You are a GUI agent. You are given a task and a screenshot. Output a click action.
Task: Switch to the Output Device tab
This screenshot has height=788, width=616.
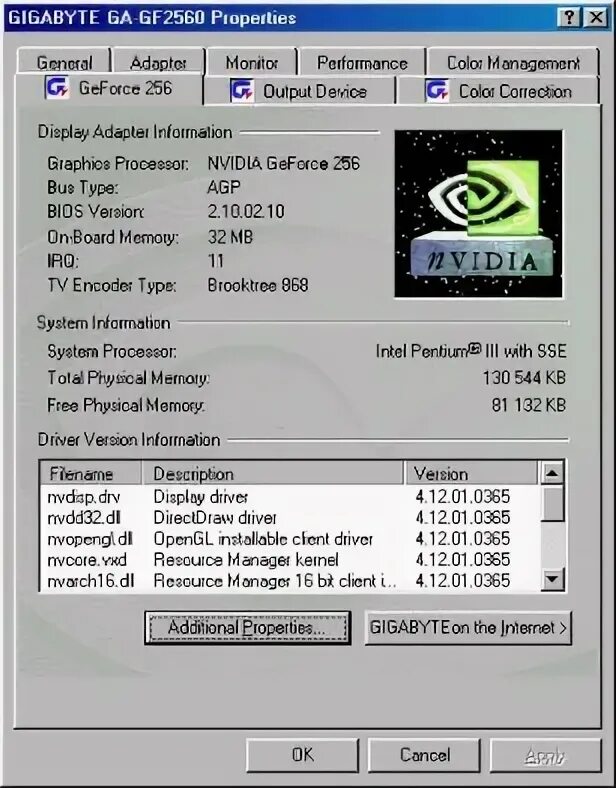coord(299,91)
